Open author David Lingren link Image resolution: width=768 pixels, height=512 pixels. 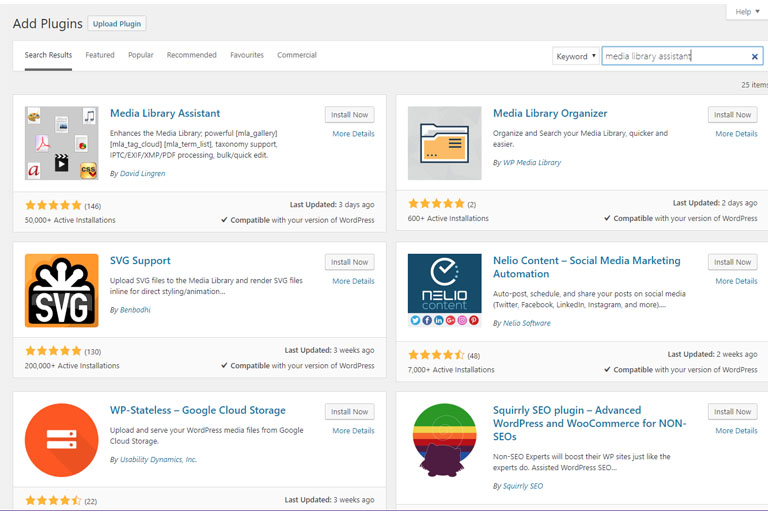(143, 173)
